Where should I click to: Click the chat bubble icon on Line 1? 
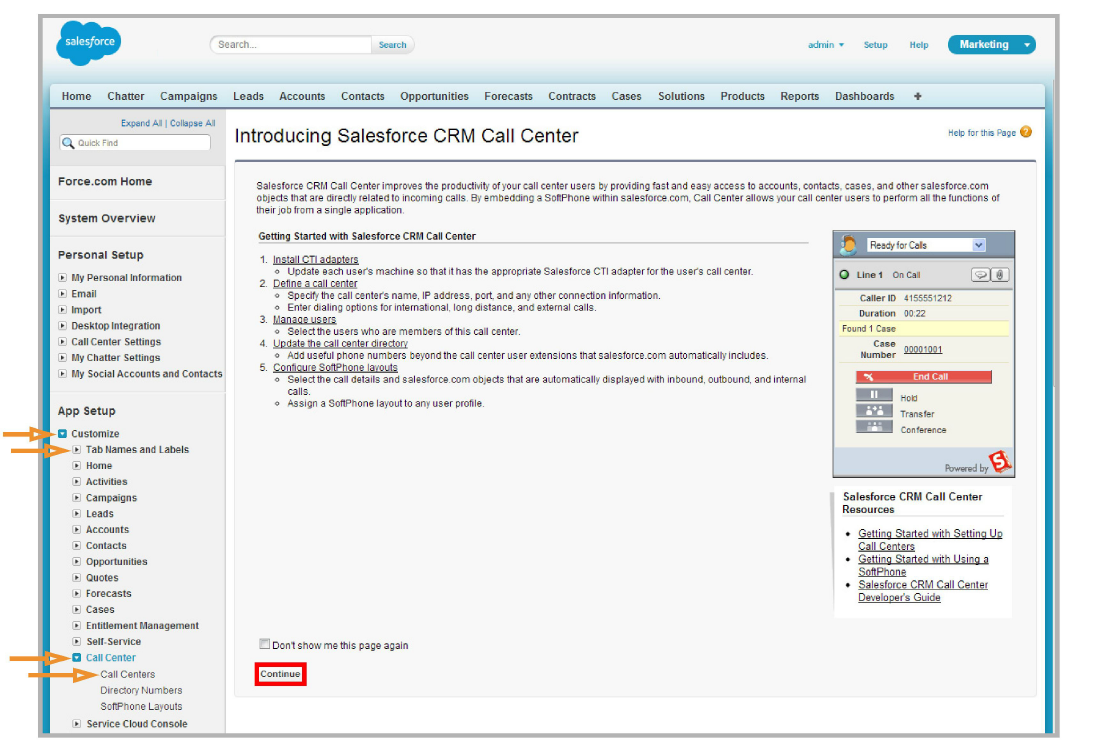[980, 275]
